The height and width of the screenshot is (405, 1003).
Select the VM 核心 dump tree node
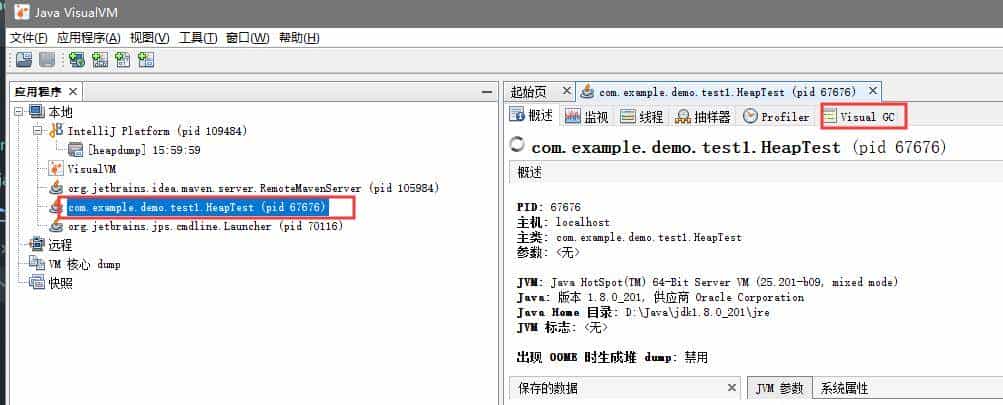[x=84, y=264]
